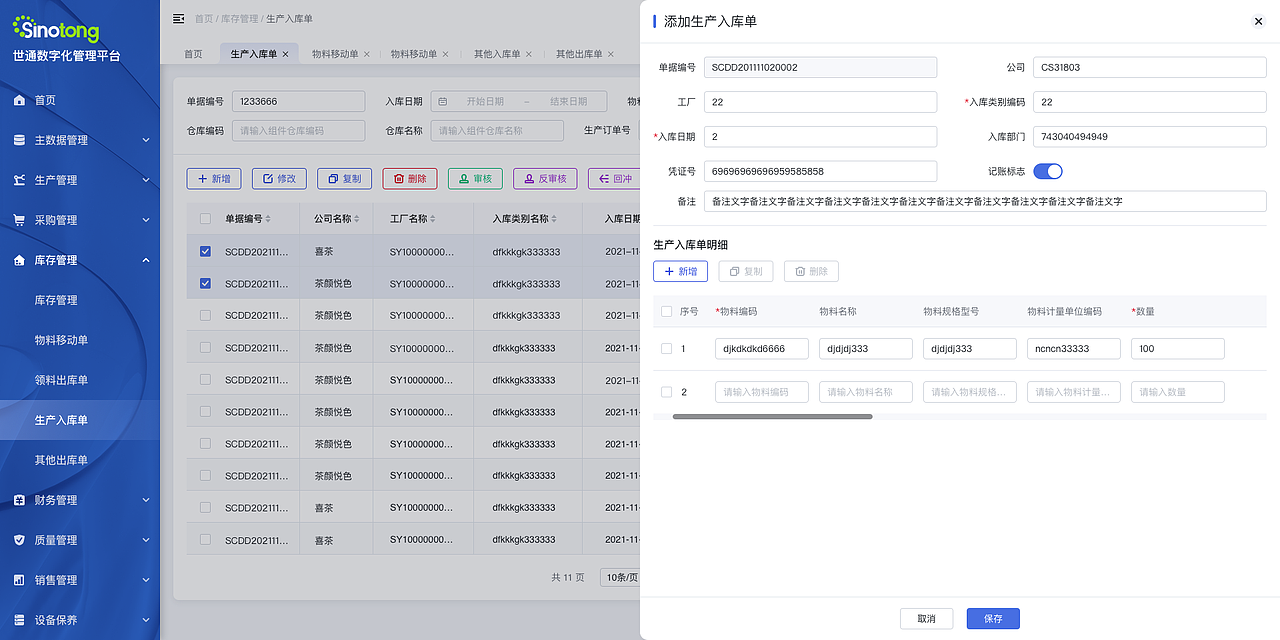Click 取消 to cancel the dialog
The width and height of the screenshot is (1280, 640).
tap(926, 619)
